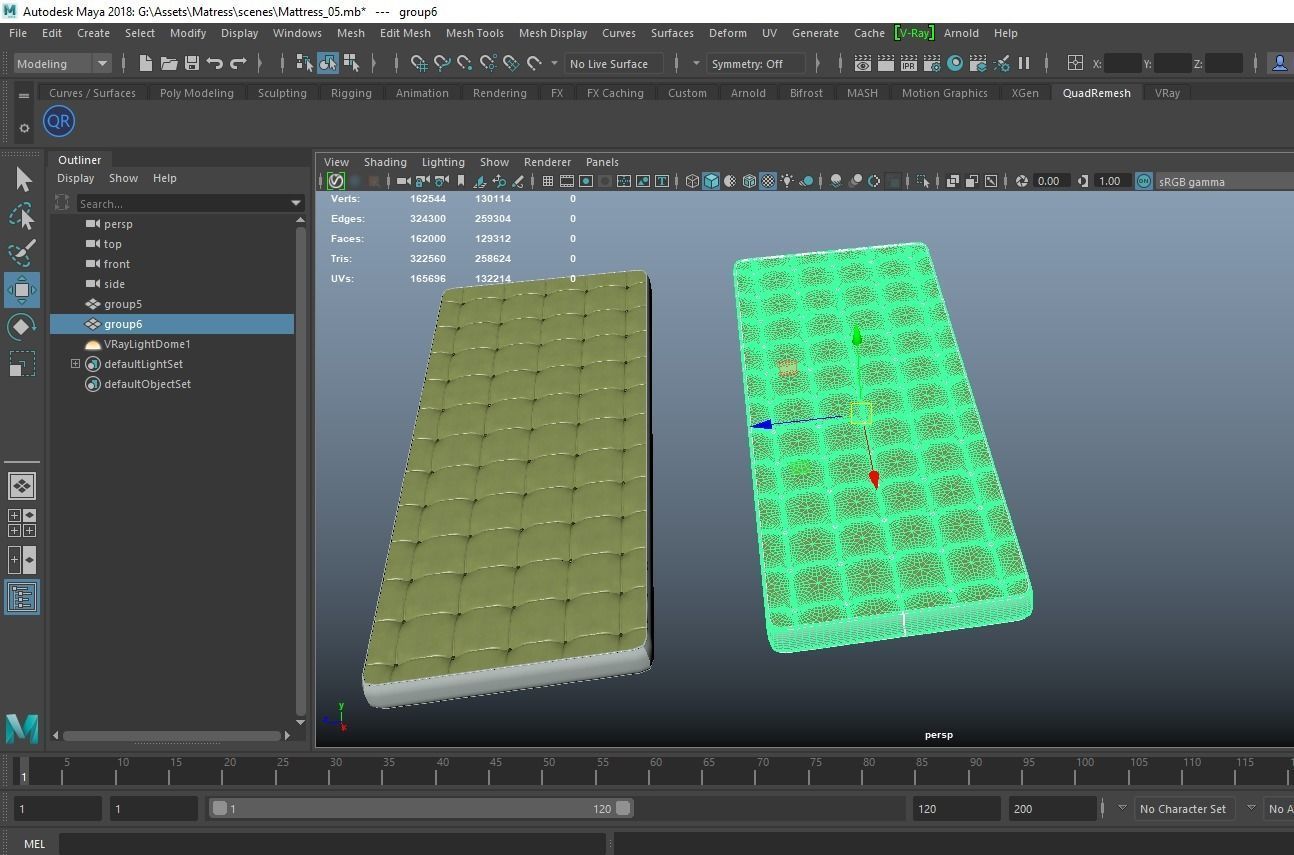Open Render View window icon

click(x=863, y=63)
